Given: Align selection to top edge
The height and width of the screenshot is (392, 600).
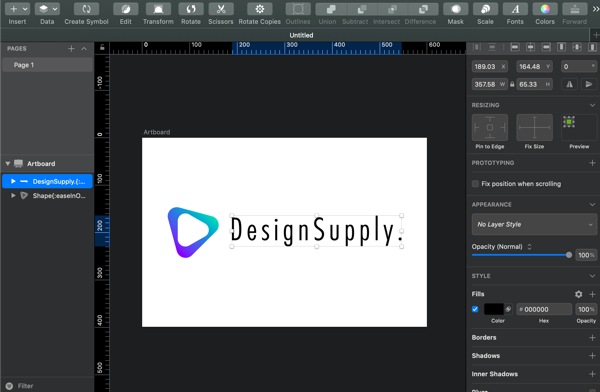Looking at the screenshot, I should point(561,47).
